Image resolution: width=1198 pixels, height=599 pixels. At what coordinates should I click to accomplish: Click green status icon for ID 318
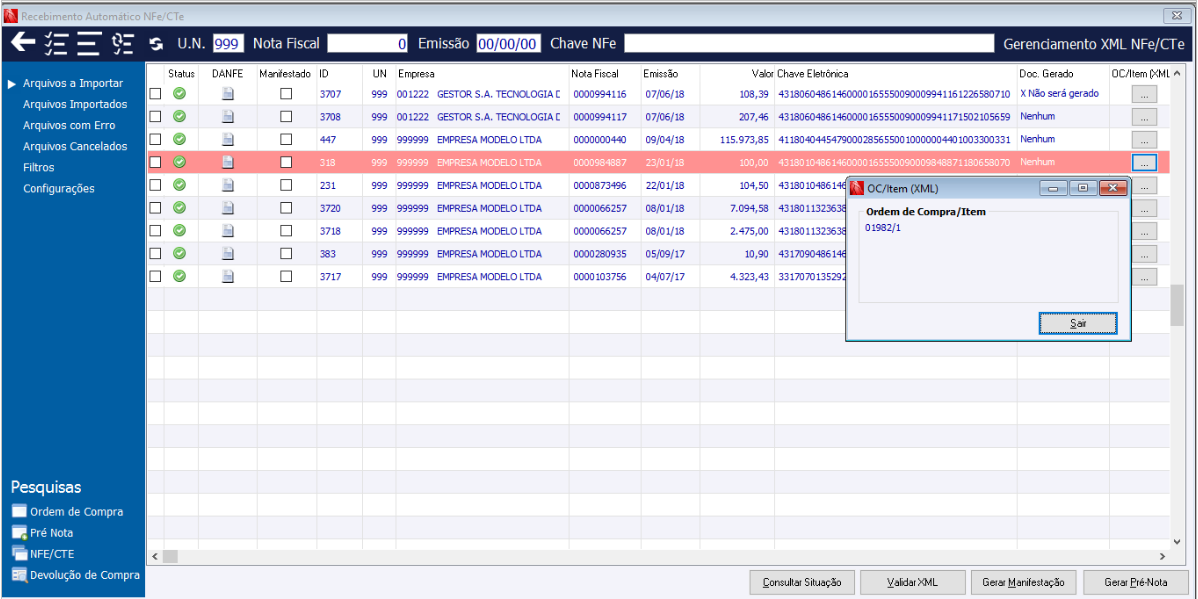180,162
